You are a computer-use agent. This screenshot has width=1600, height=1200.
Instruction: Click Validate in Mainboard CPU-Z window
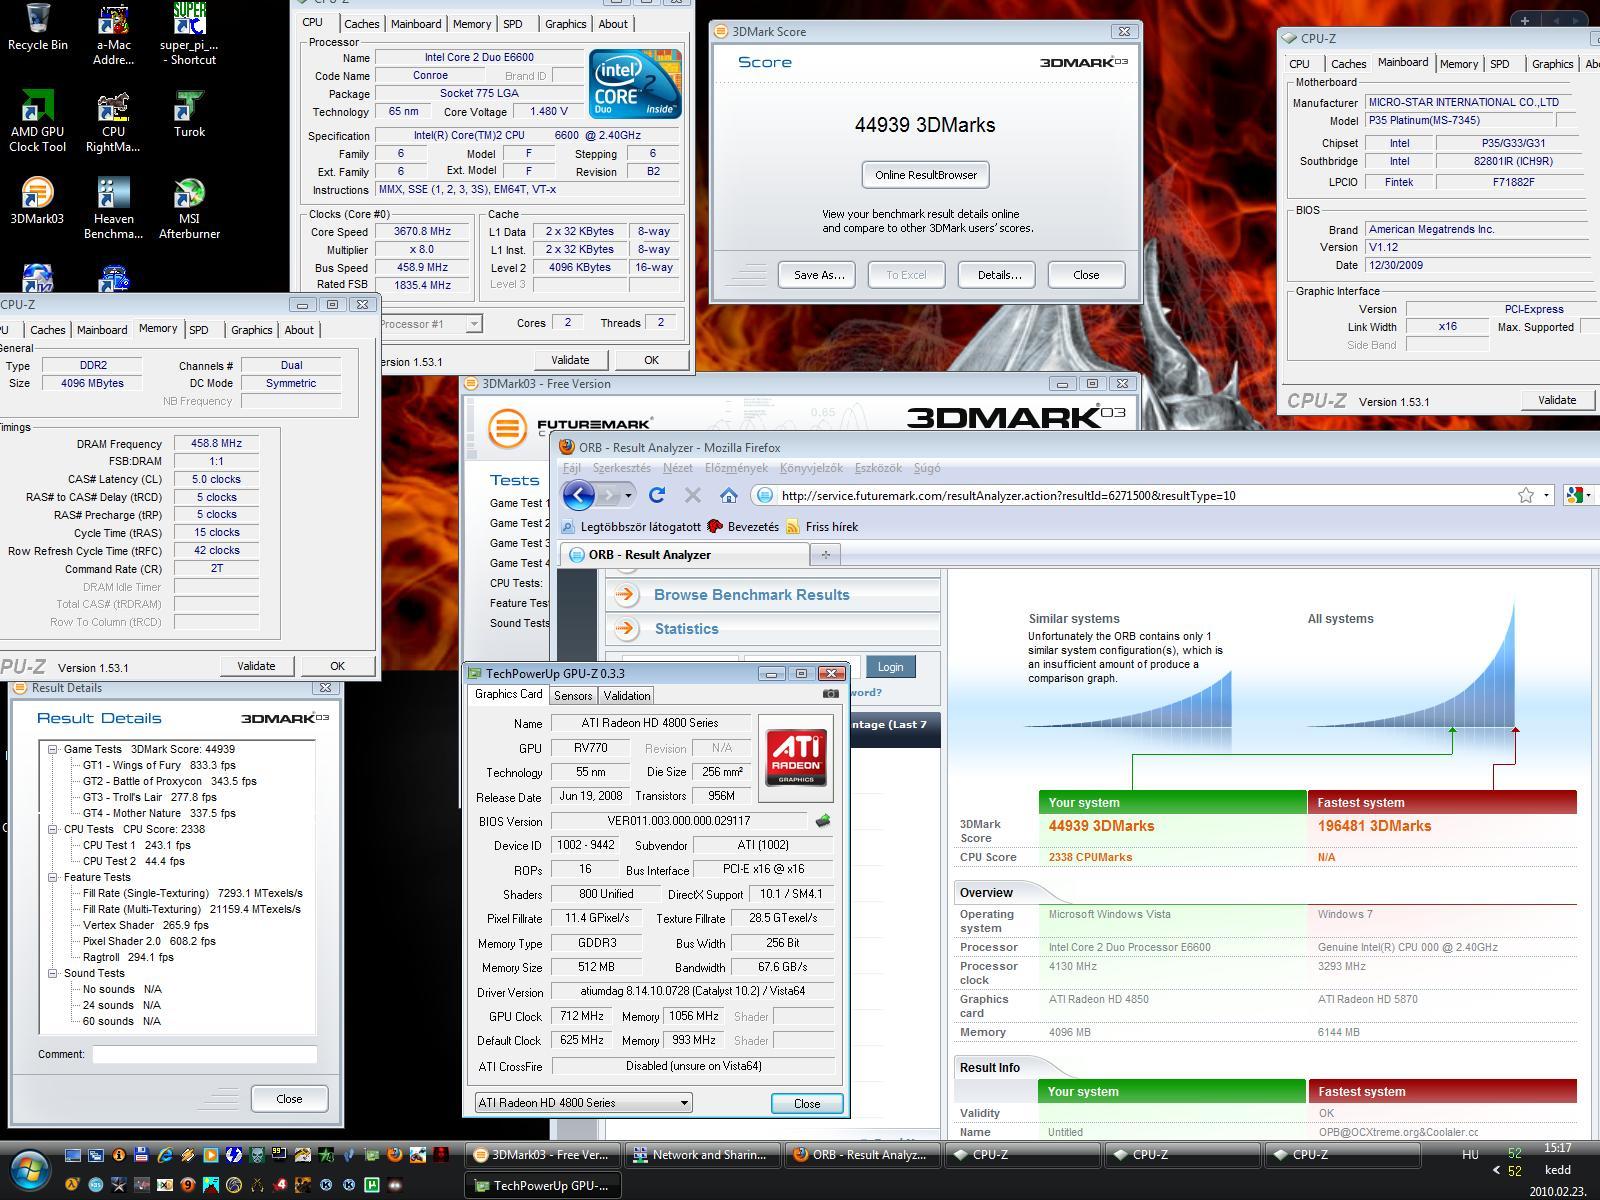(x=1556, y=400)
